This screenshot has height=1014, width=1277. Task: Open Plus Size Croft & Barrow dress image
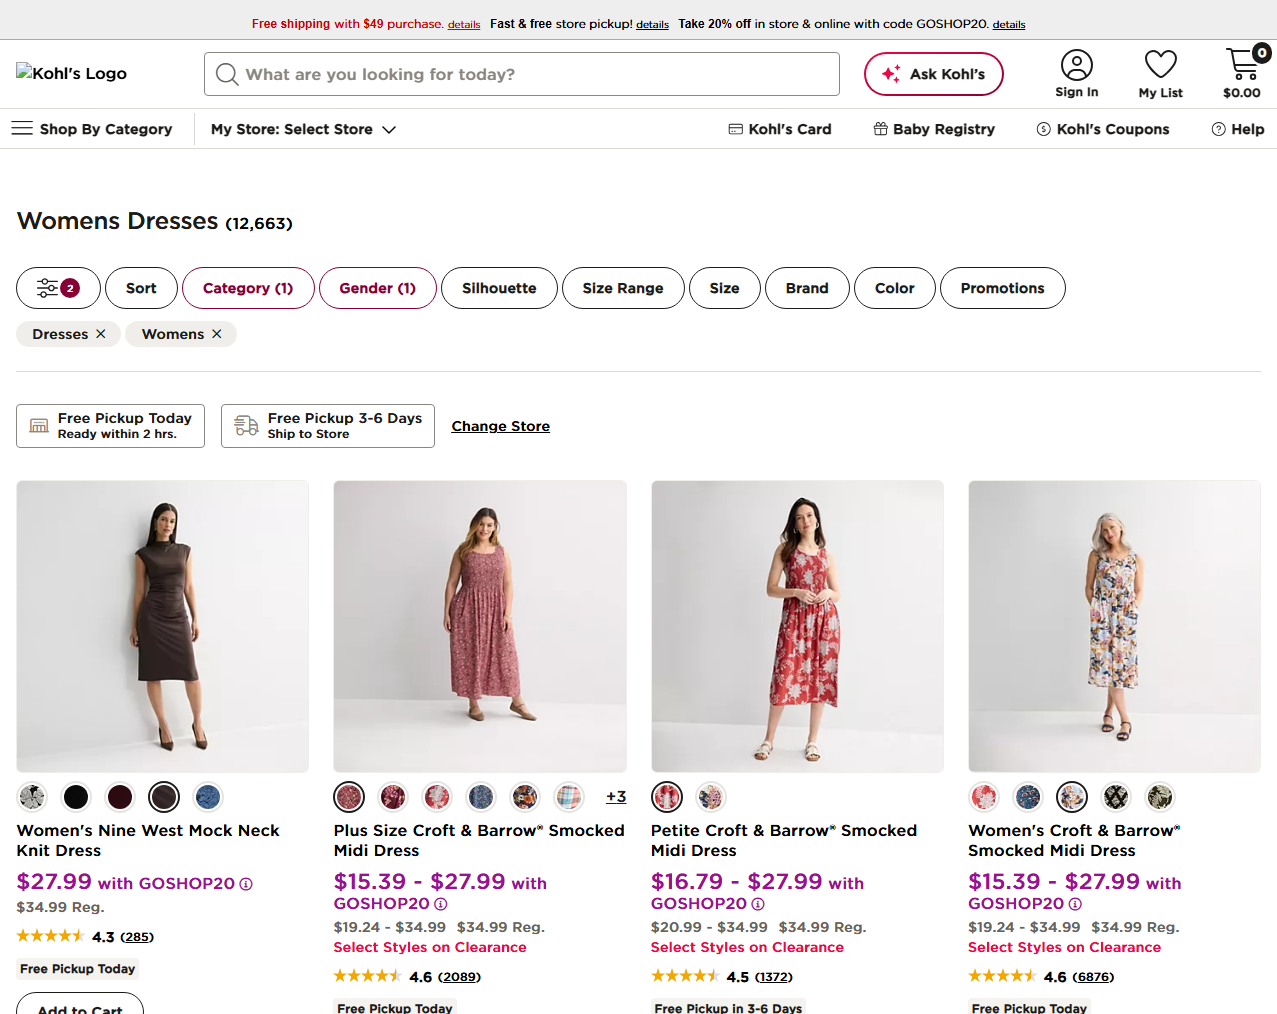point(480,627)
